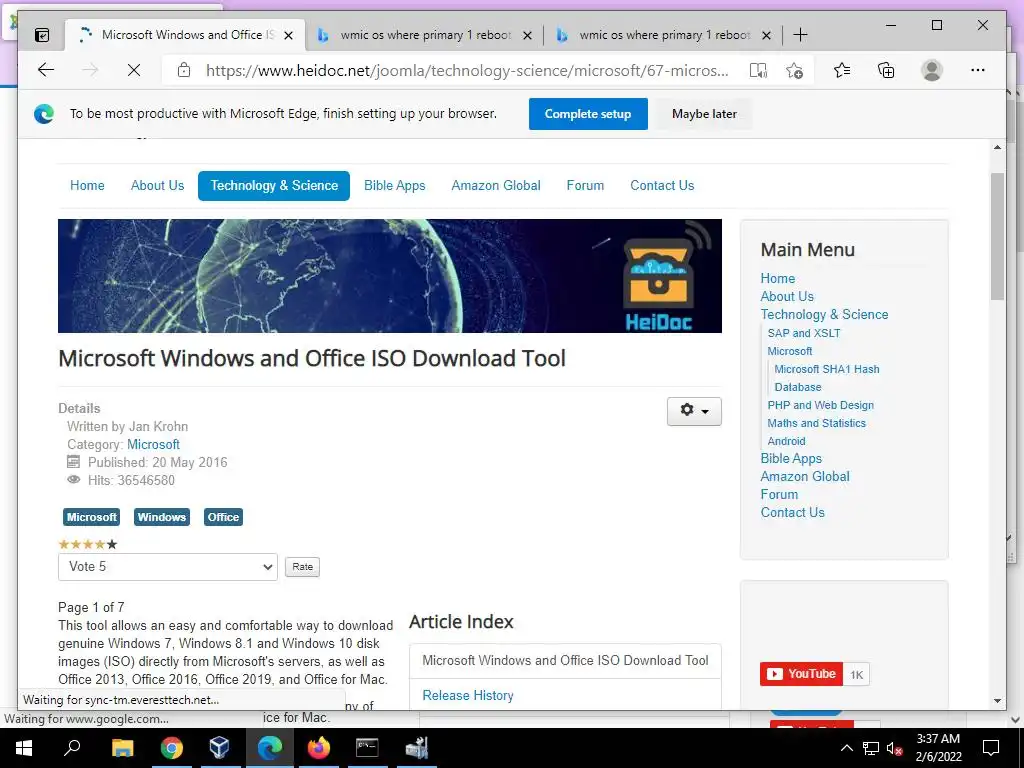The image size is (1024, 768).
Task: Open the Vote 5 rating dropdown
Action: (168, 567)
